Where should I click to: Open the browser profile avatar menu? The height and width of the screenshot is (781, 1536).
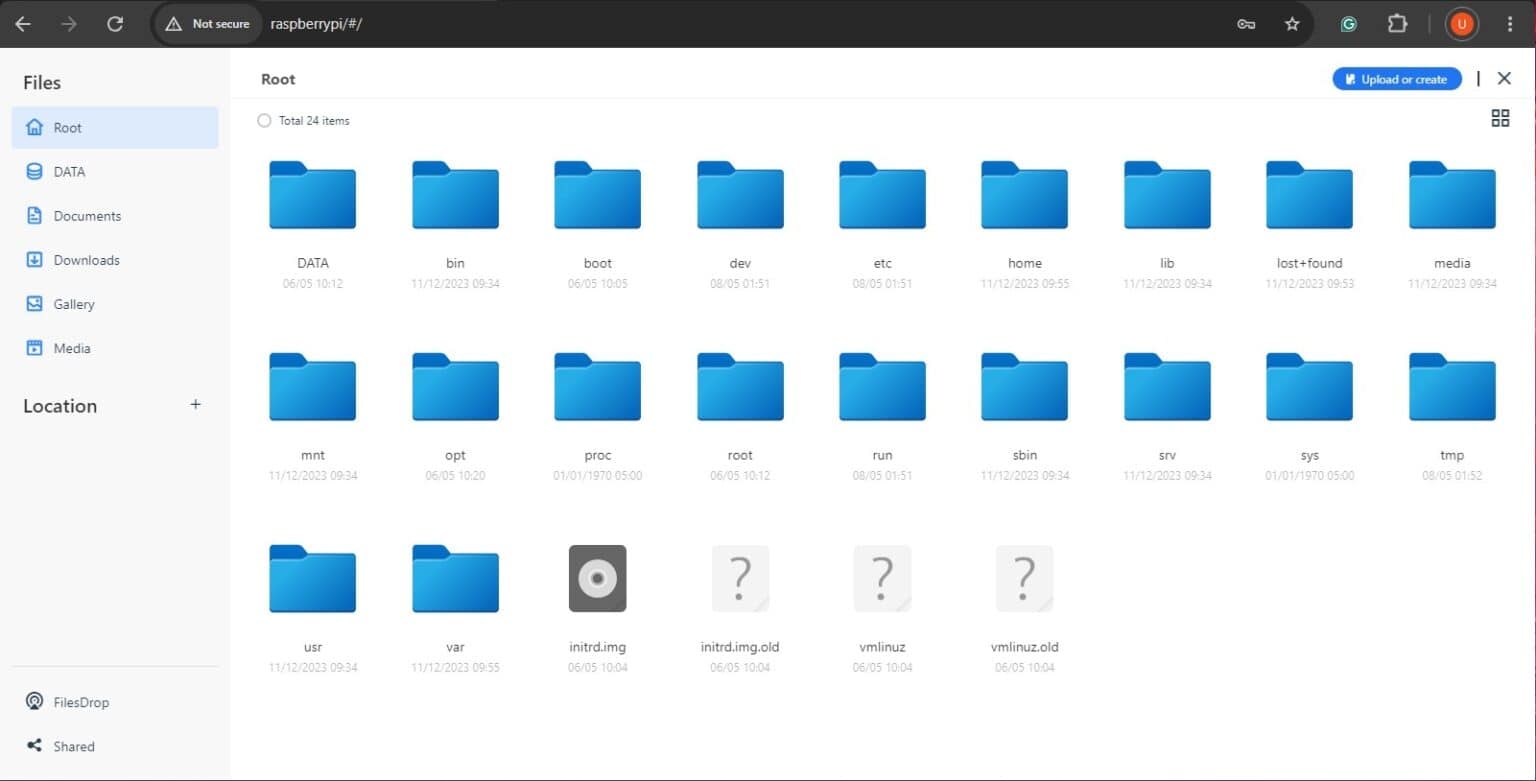click(1461, 23)
